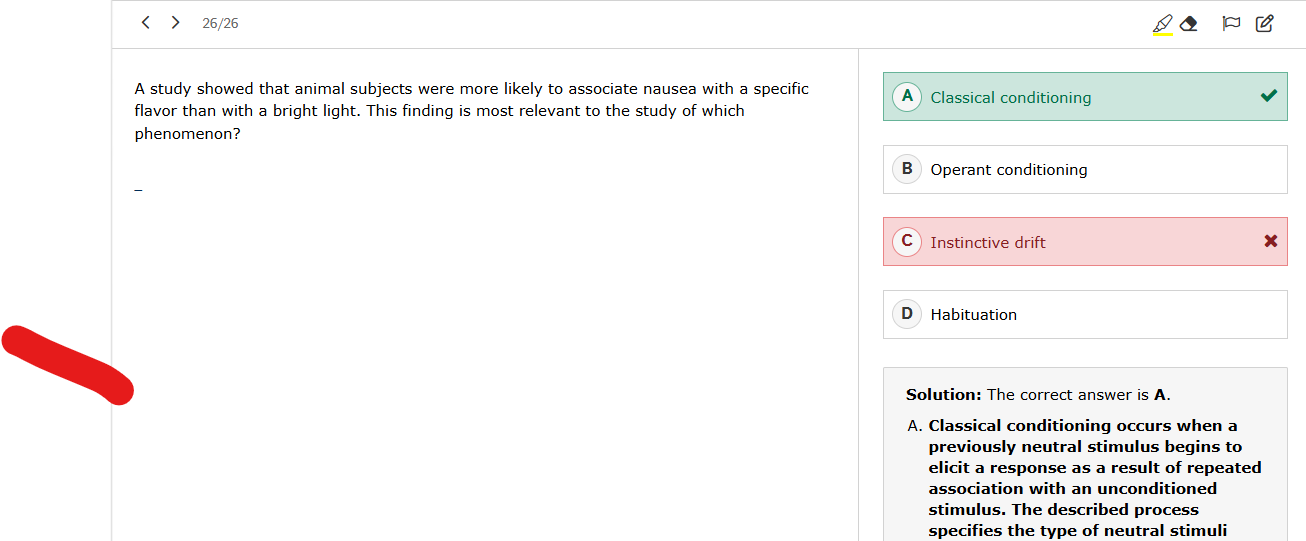The image size is (1306, 541).
Task: Go to the previous question arrow
Action: (x=146, y=22)
